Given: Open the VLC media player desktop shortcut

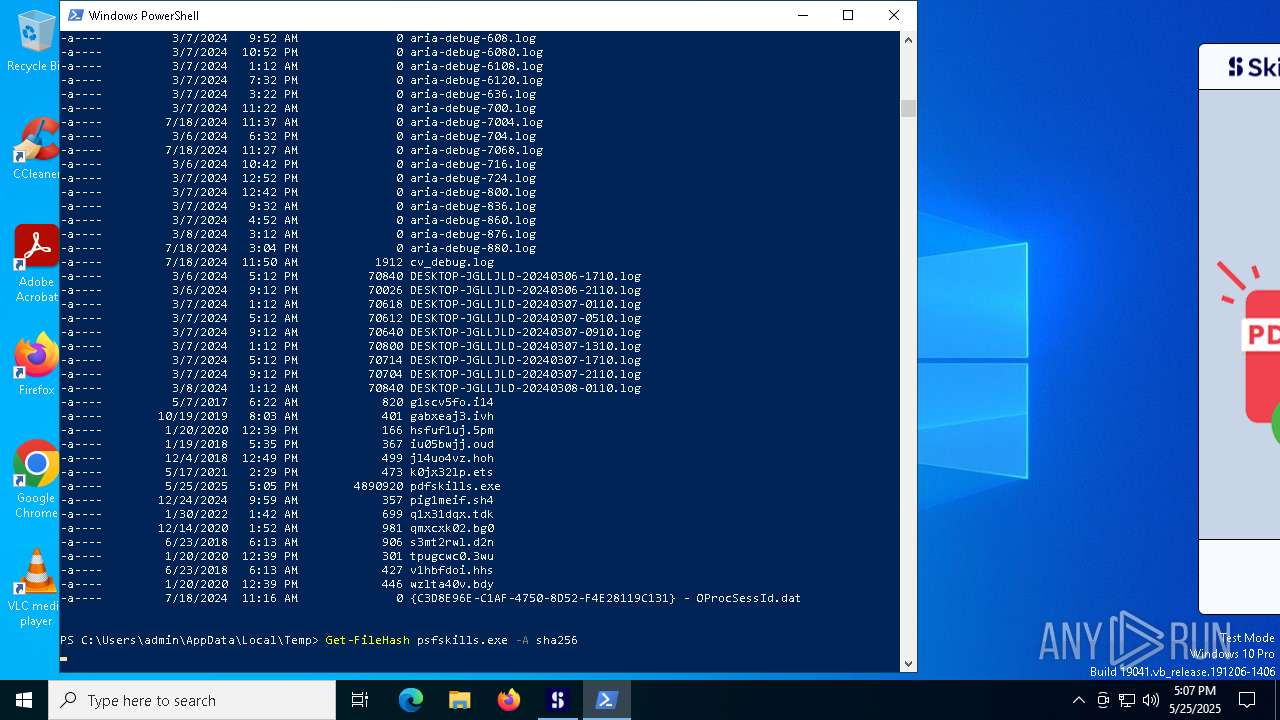Looking at the screenshot, I should tap(36, 587).
